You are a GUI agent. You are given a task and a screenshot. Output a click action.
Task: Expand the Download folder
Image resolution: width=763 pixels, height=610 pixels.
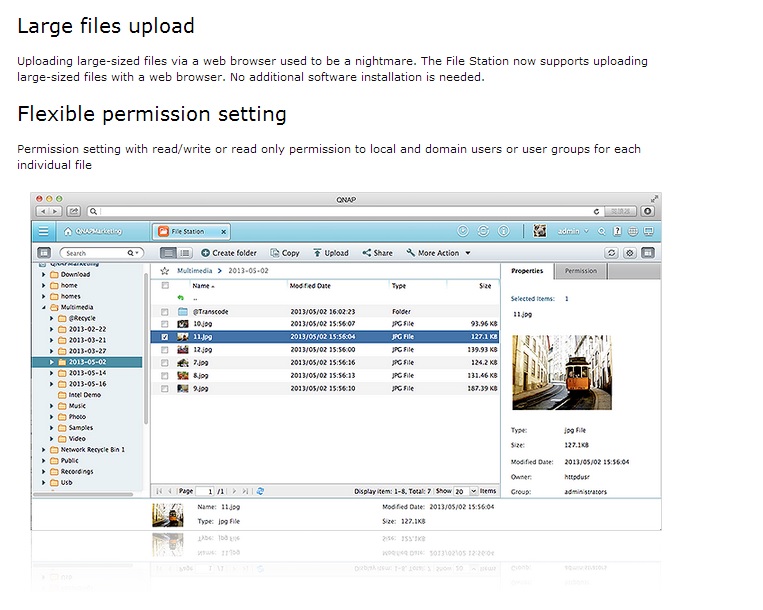43,275
